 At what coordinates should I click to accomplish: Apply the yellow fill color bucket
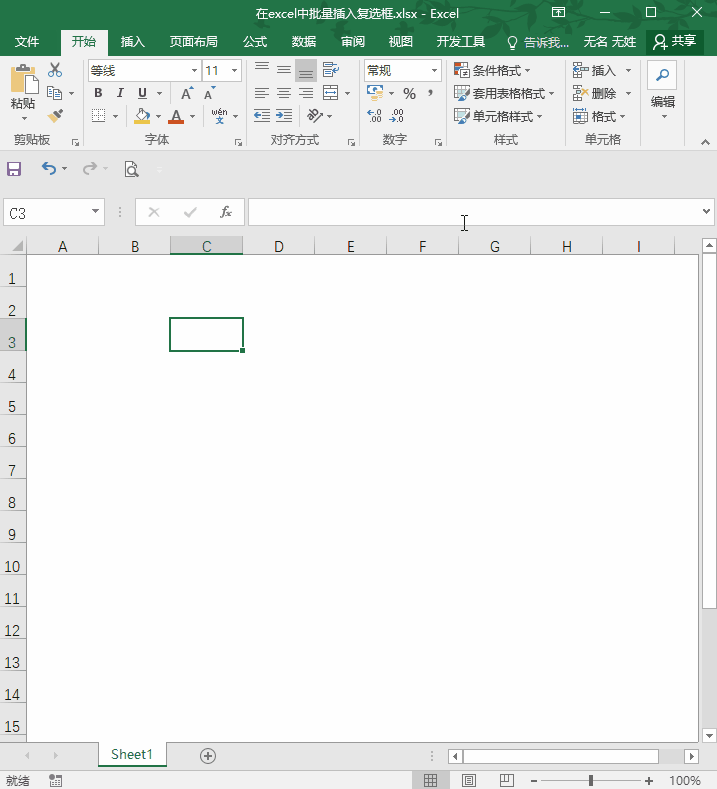[x=142, y=116]
